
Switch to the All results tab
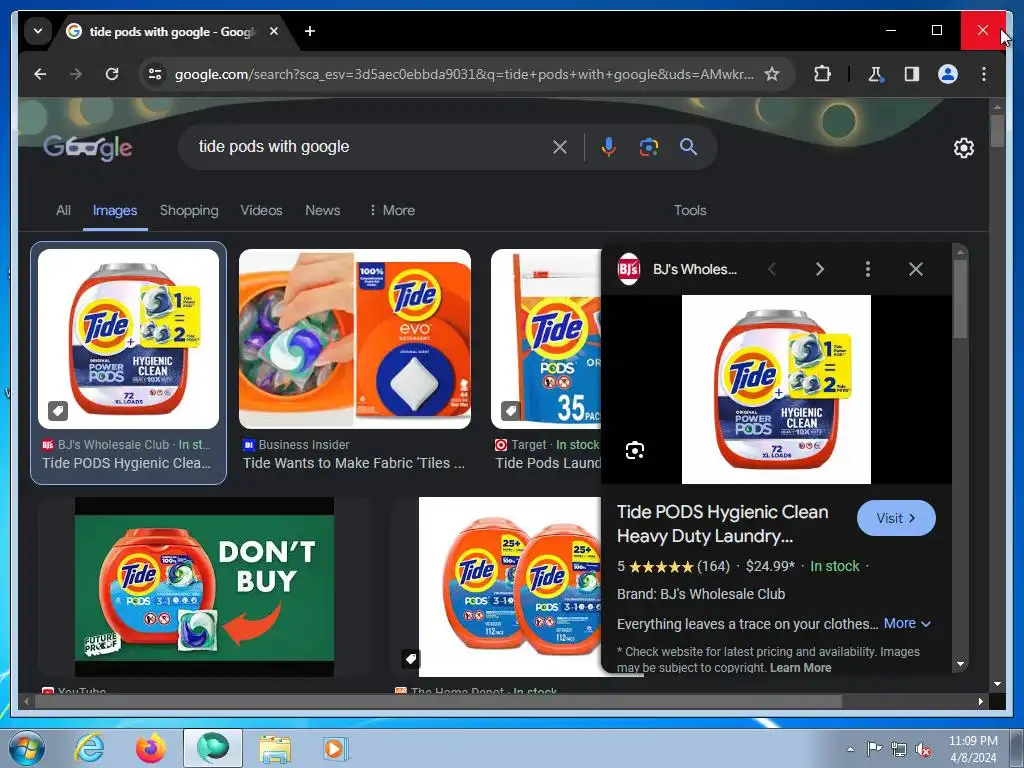pyautogui.click(x=63, y=210)
